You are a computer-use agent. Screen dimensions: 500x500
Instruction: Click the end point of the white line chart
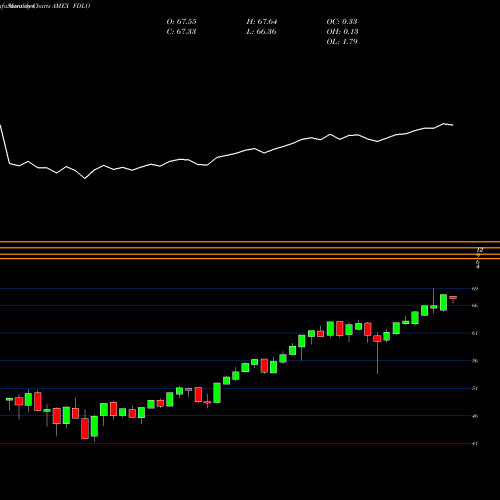tap(453, 125)
